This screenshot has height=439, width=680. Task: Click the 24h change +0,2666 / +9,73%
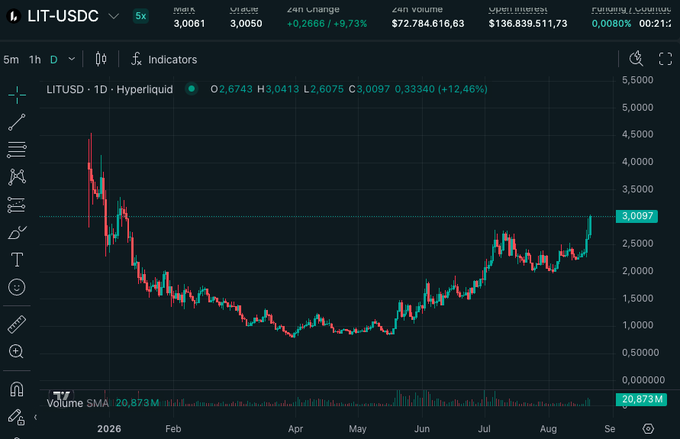[x=327, y=23]
